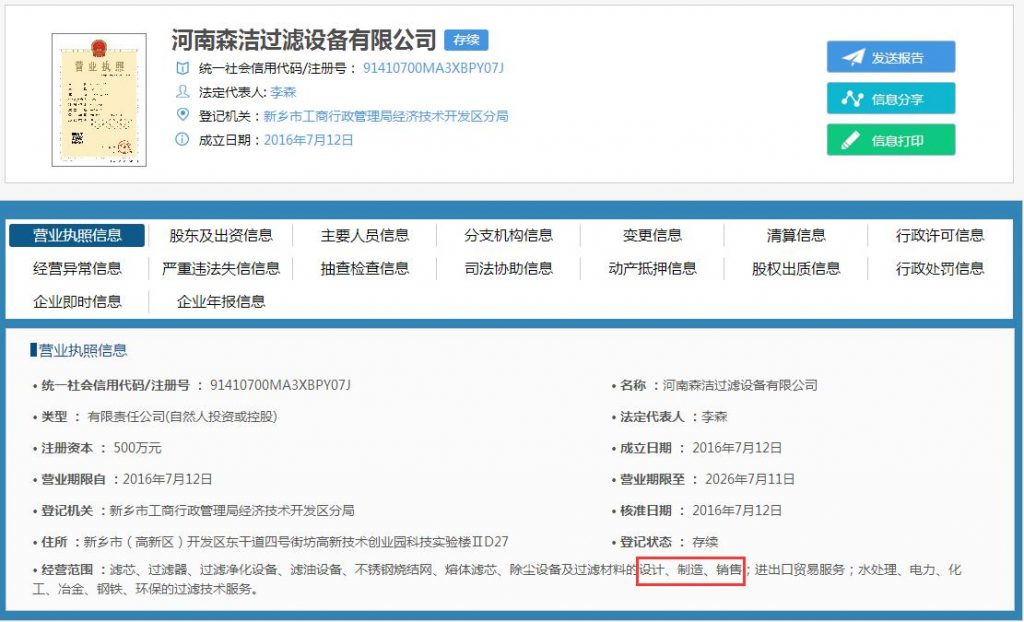Click the paper plane icon on 发送报告
The width and height of the screenshot is (1024, 622).
[852, 57]
